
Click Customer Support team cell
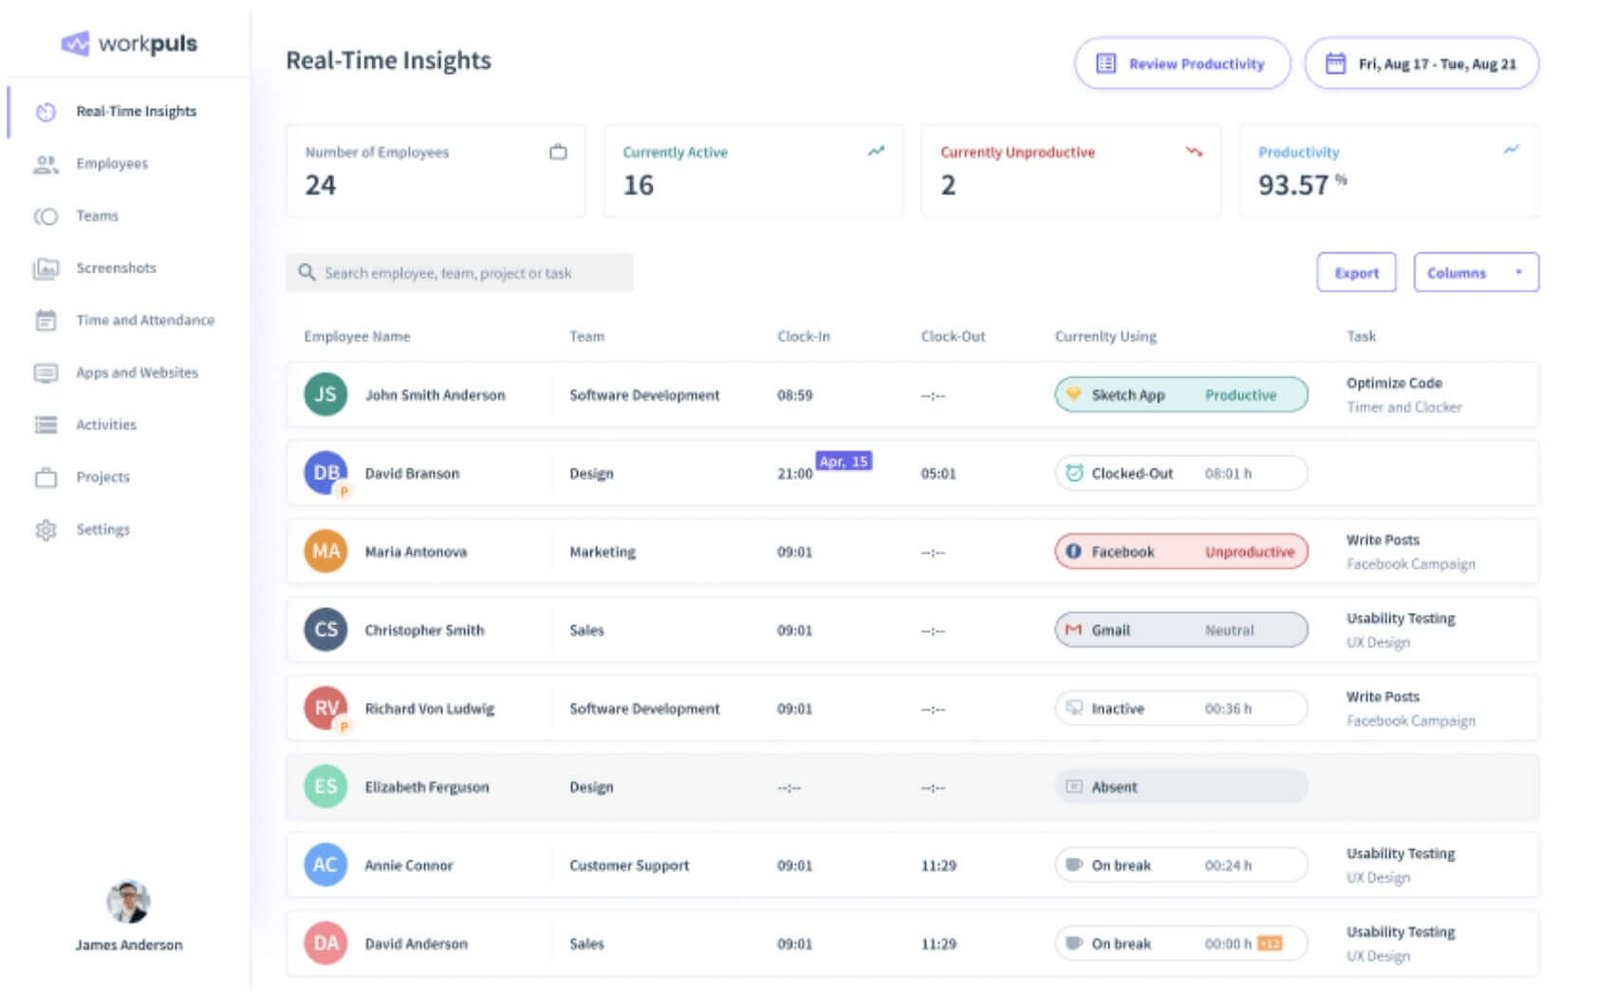[x=629, y=865]
